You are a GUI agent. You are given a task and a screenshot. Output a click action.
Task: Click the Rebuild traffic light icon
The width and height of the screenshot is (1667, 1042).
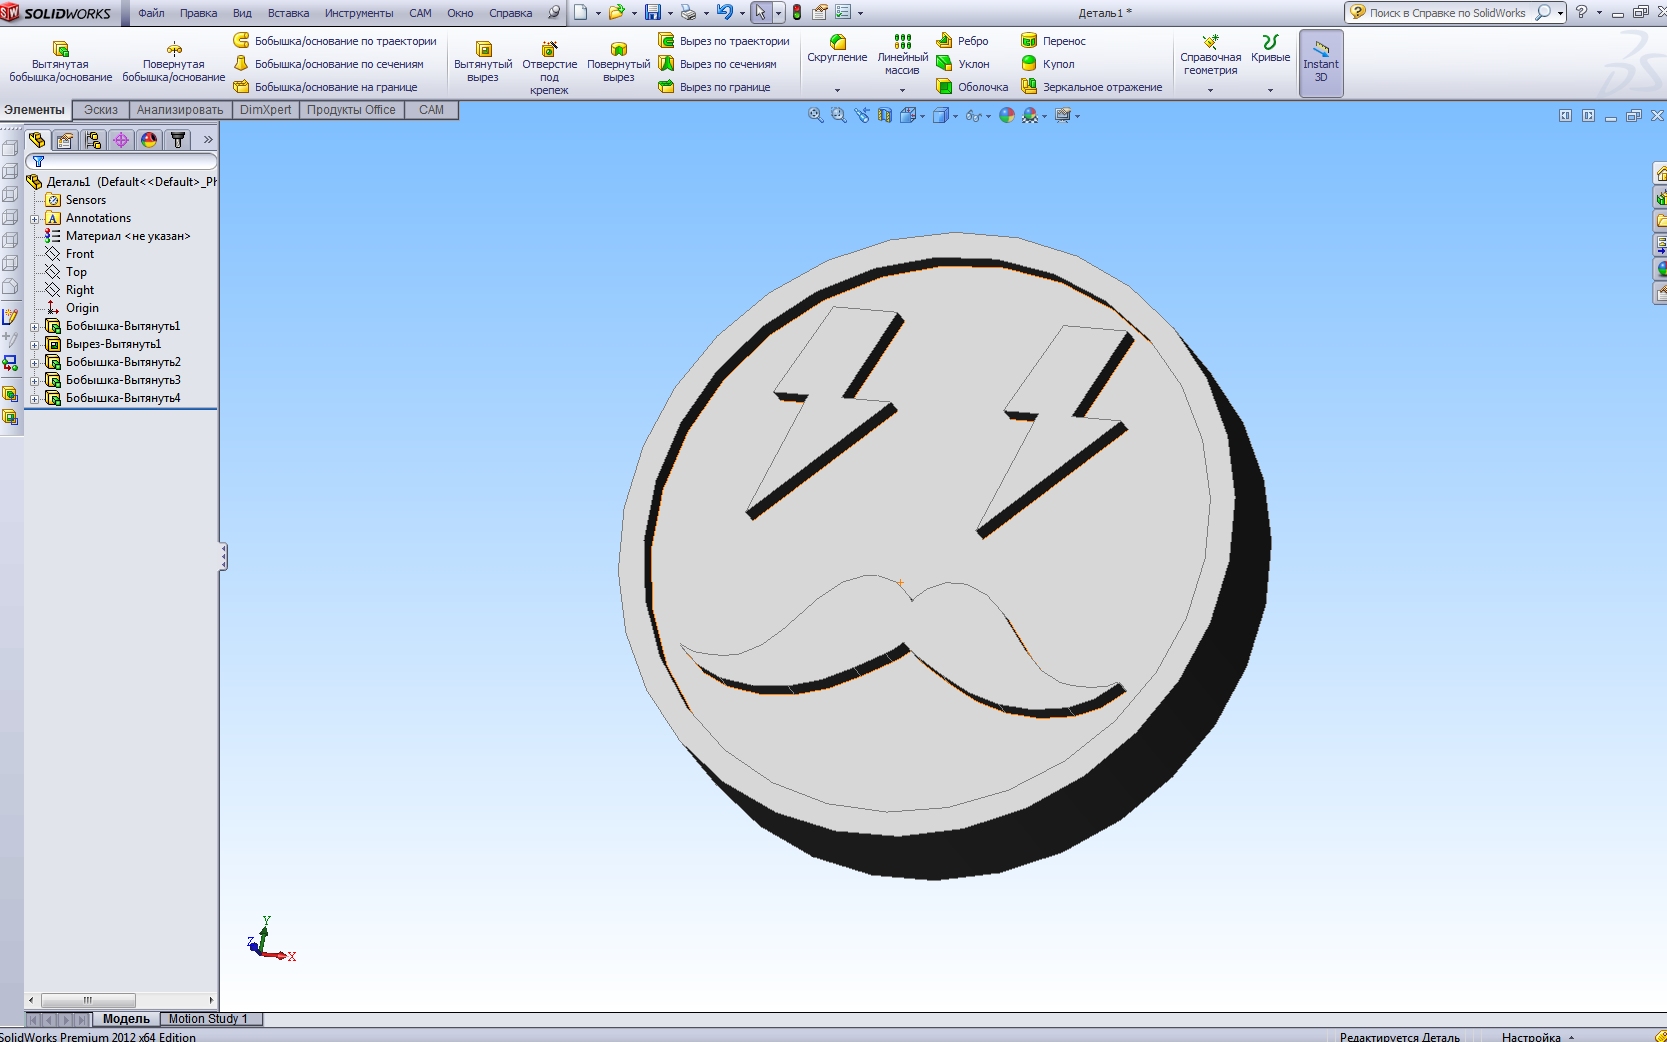[x=797, y=13]
